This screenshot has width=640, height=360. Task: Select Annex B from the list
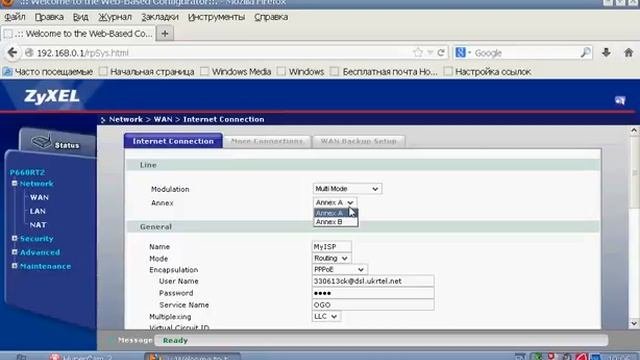tap(336, 222)
